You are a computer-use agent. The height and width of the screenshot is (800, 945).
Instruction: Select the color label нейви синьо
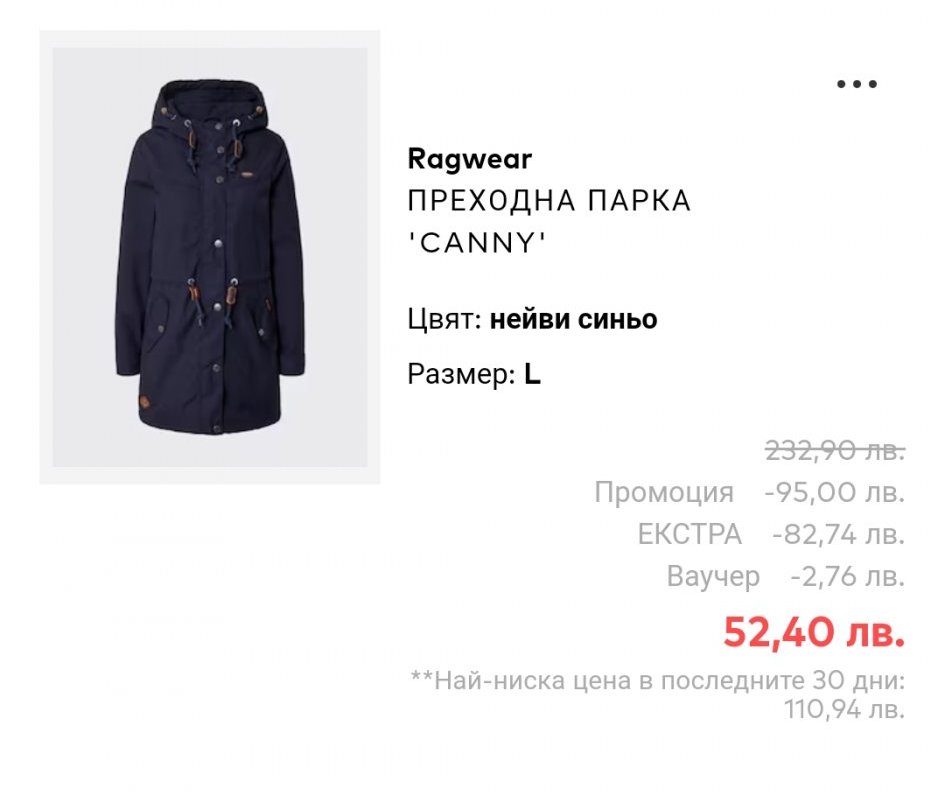click(573, 319)
